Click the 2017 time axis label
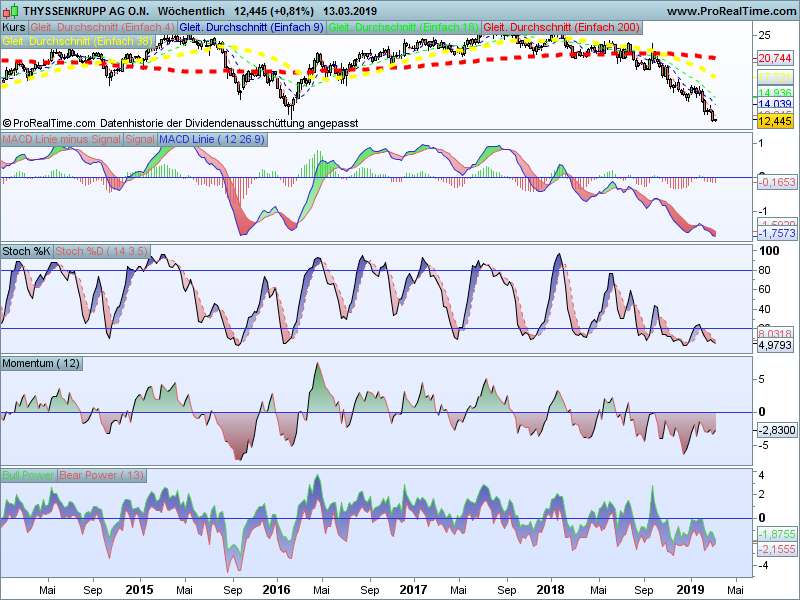Image resolution: width=800 pixels, height=600 pixels. pyautogui.click(x=413, y=590)
